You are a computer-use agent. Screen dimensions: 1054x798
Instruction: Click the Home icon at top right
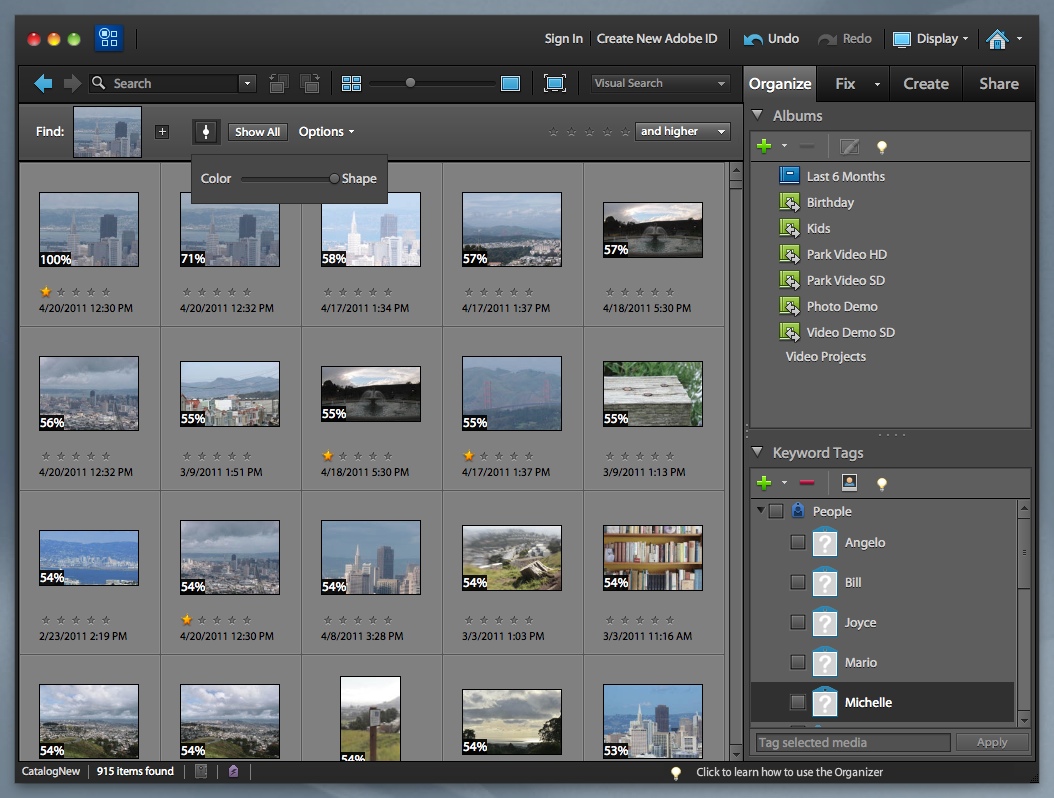(996, 39)
